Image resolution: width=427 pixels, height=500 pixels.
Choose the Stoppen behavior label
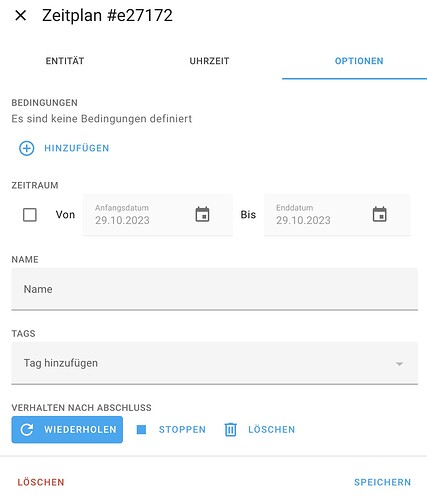[x=182, y=430]
